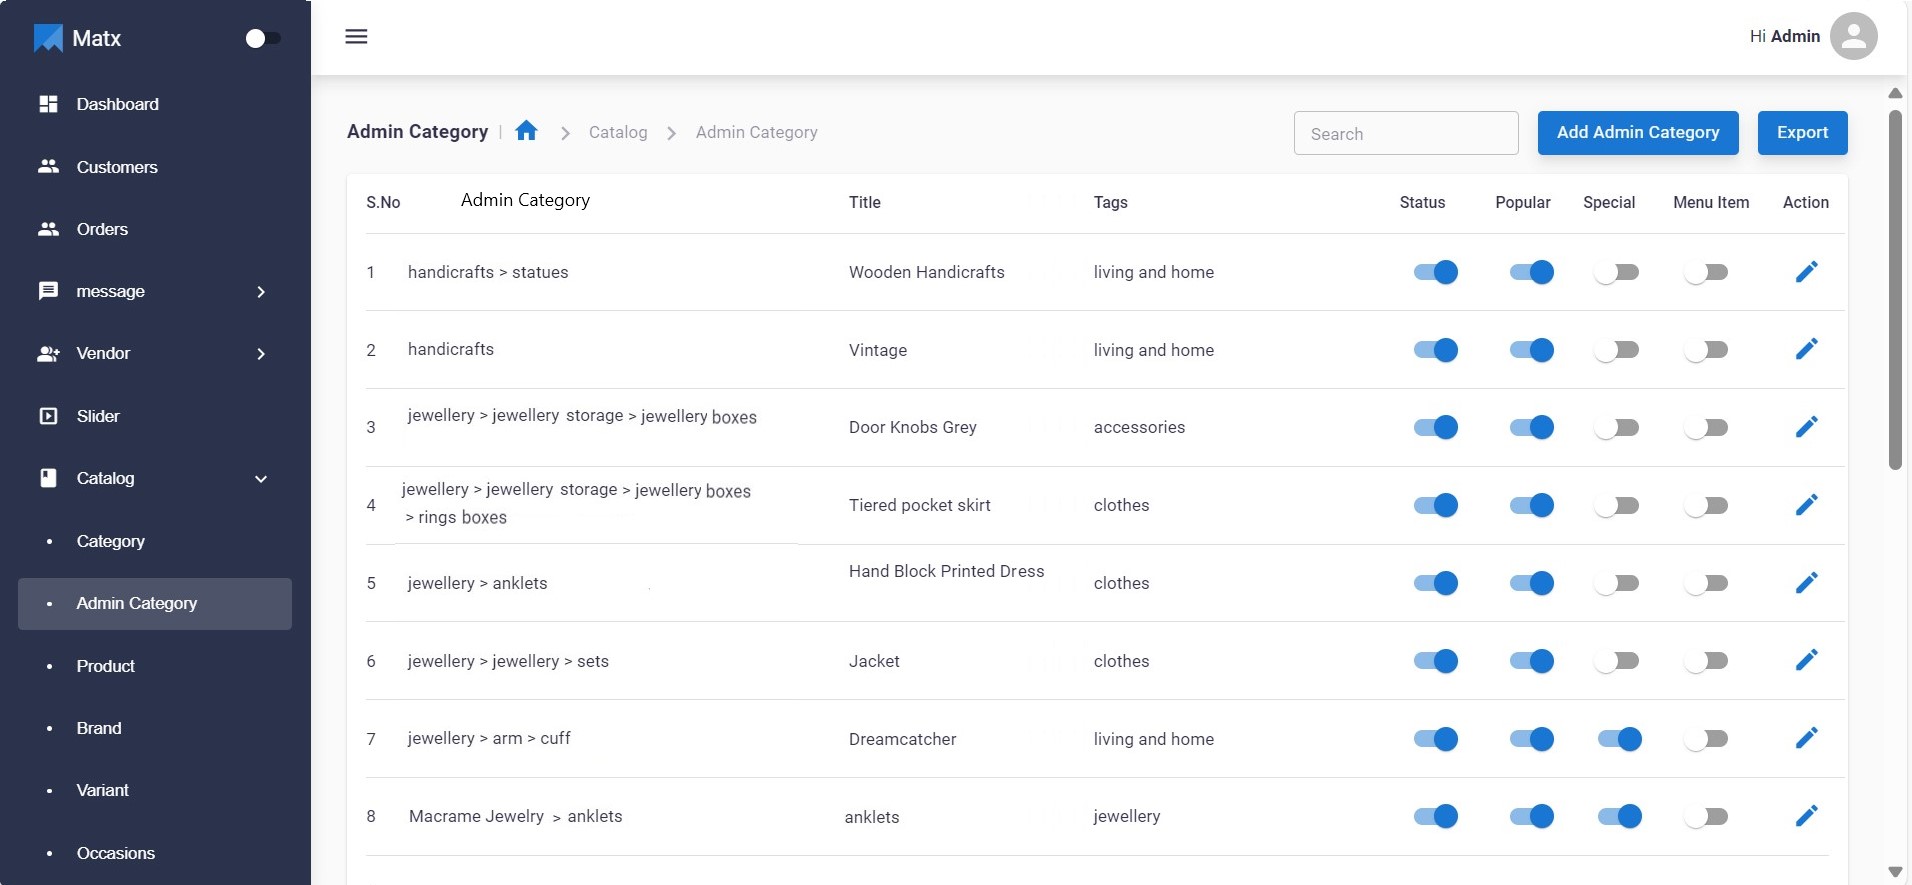This screenshot has height=885, width=1912.
Task: Click edit pencil for handicrafts > statues row
Action: click(1805, 272)
